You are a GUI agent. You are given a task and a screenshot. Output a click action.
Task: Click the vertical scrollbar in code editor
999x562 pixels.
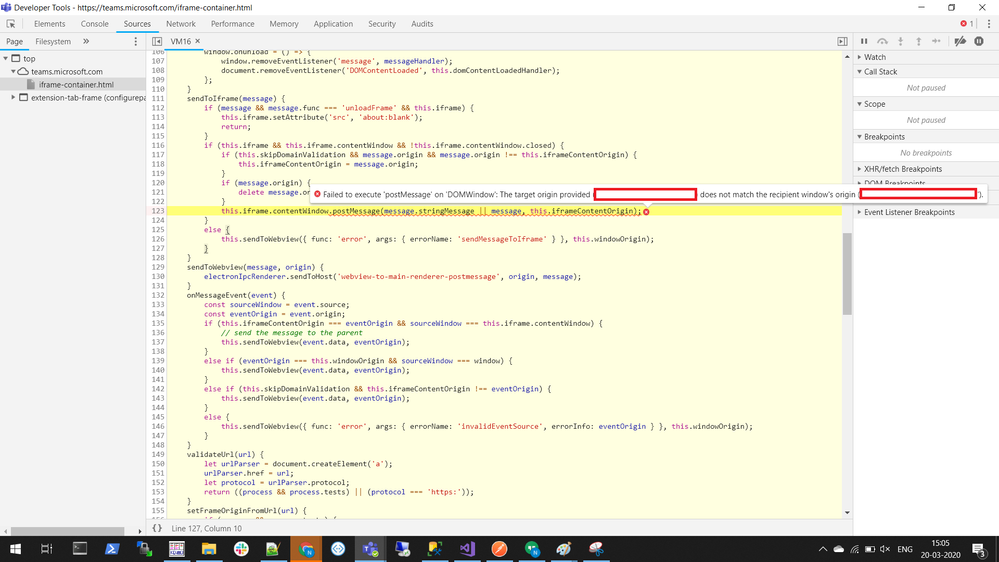point(847,273)
